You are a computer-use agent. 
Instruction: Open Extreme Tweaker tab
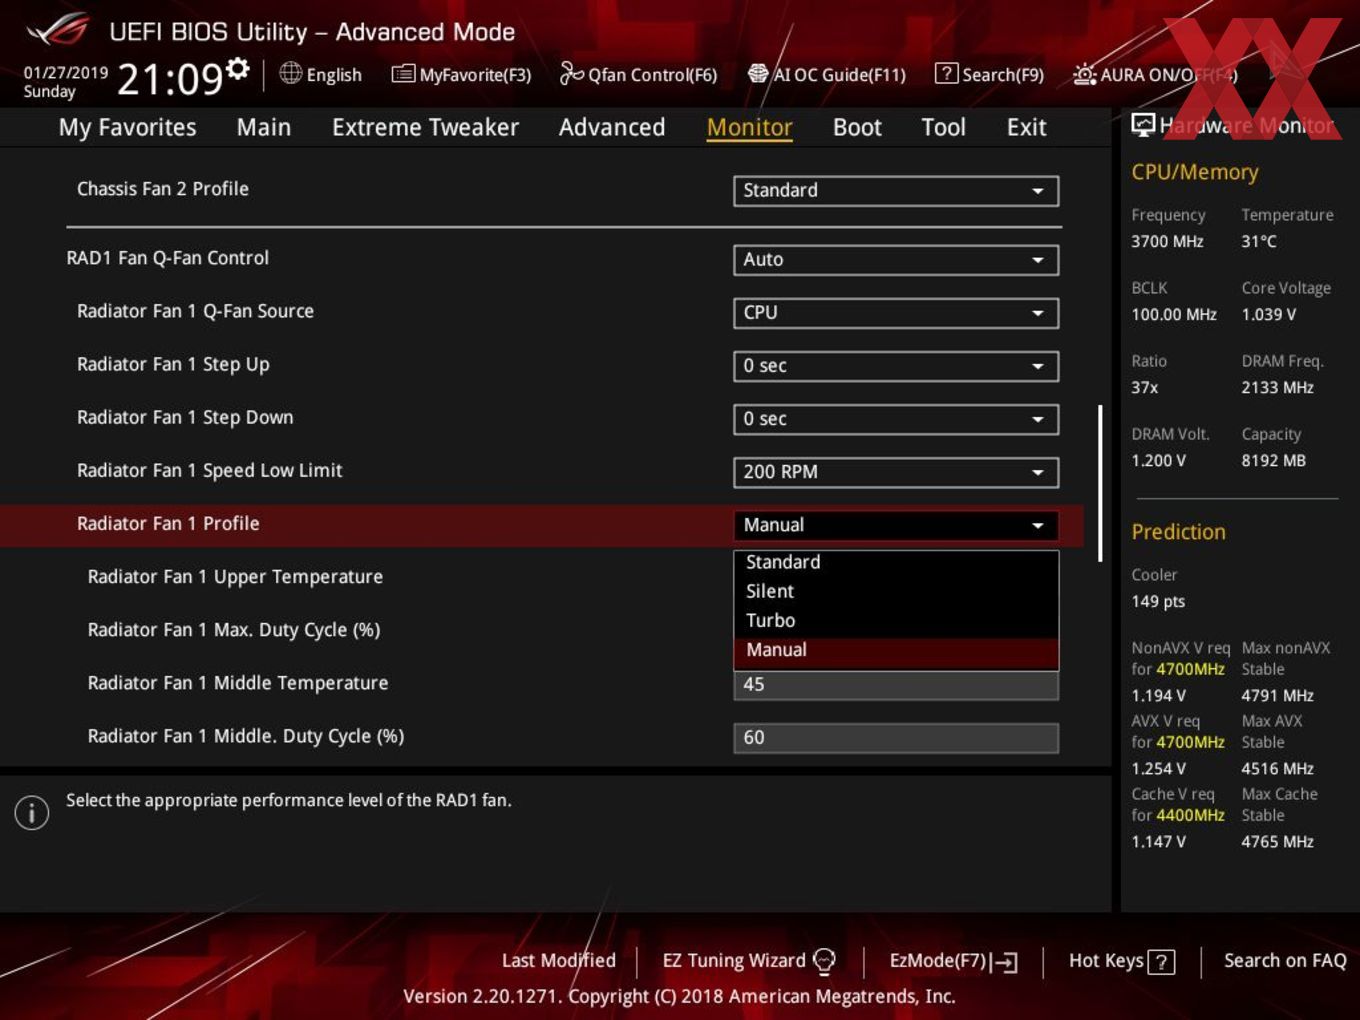(x=425, y=127)
